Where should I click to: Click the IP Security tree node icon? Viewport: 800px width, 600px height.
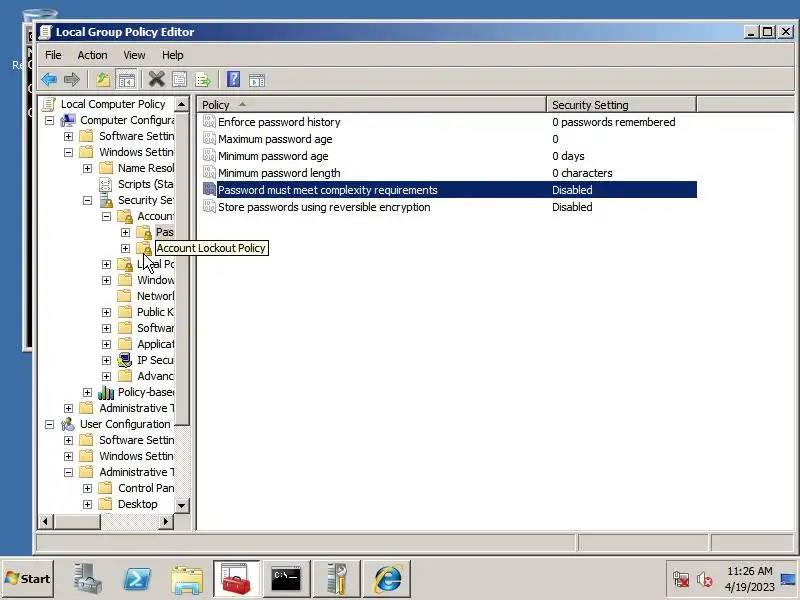point(125,360)
